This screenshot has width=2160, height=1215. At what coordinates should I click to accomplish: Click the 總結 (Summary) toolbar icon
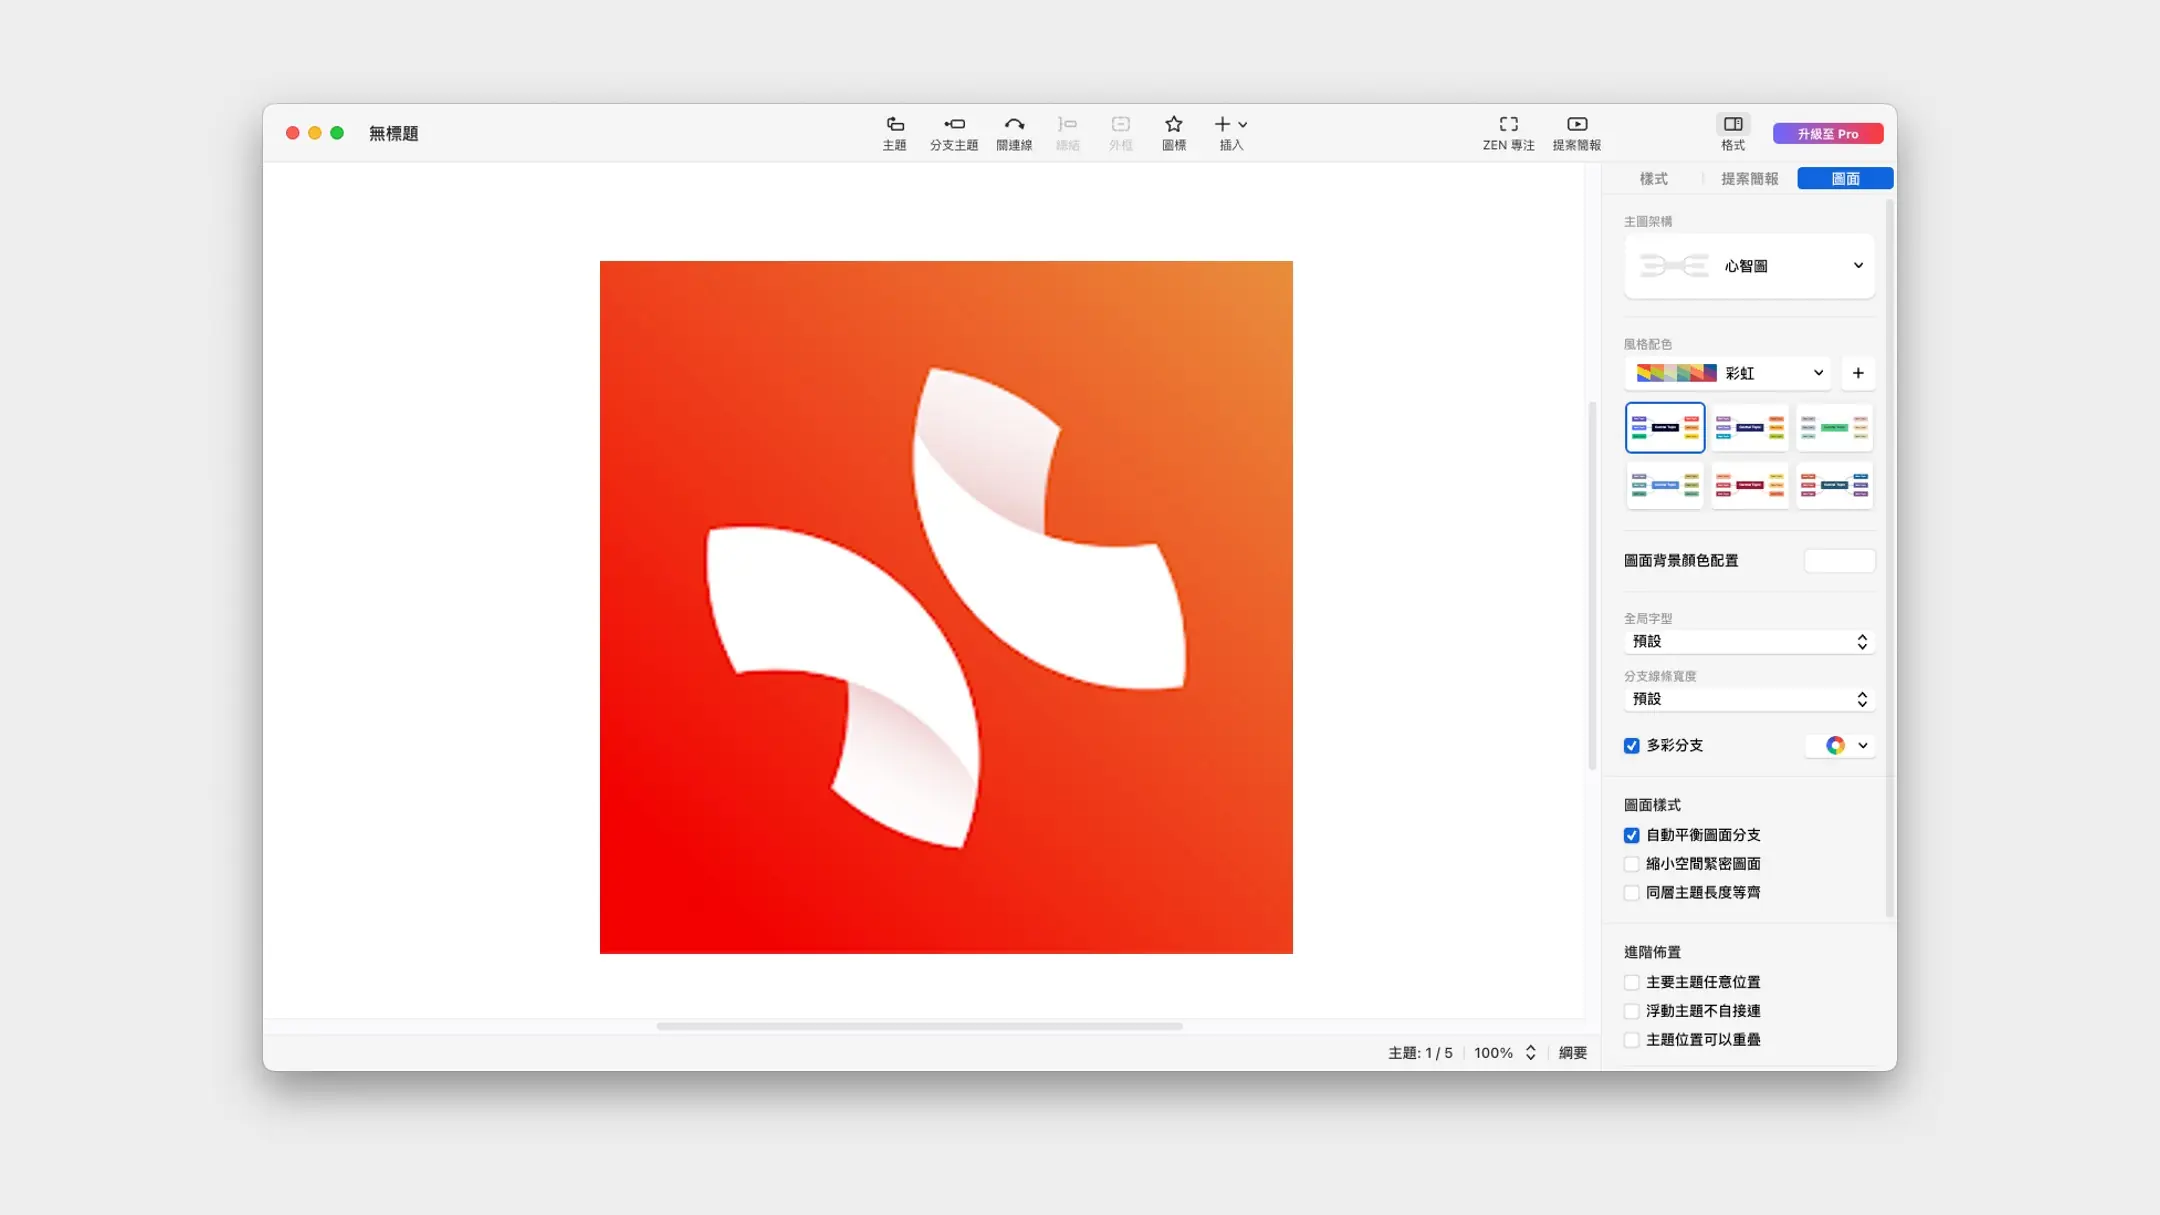(1068, 133)
